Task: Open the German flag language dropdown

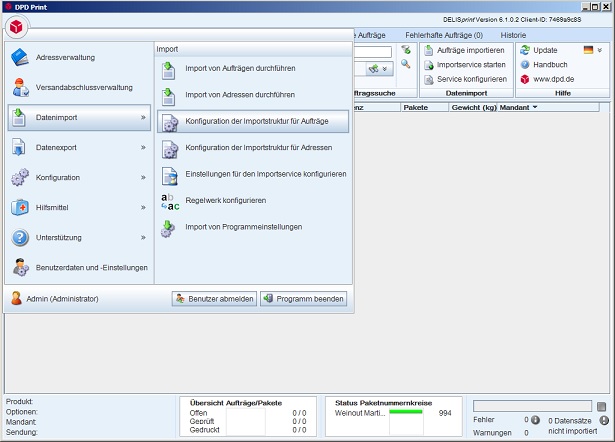Action: (x=593, y=50)
